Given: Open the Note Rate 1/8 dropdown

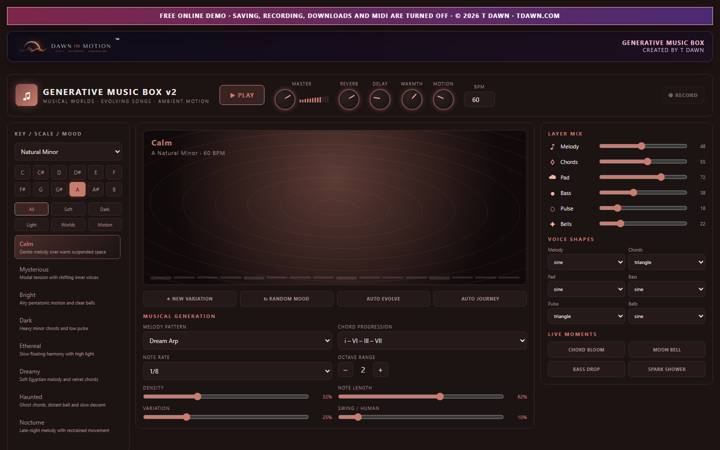Looking at the screenshot, I should click(237, 371).
